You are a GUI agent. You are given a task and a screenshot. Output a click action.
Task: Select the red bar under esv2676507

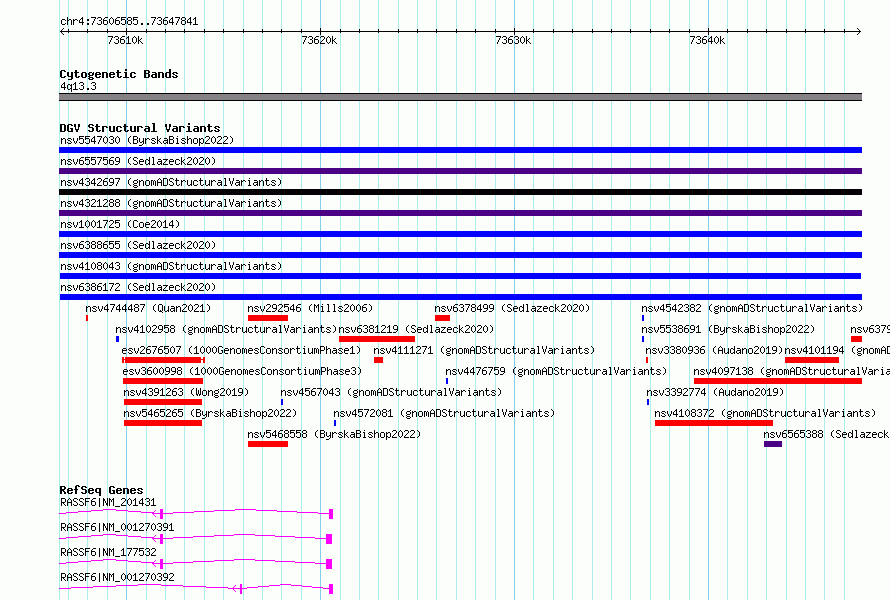coord(163,360)
